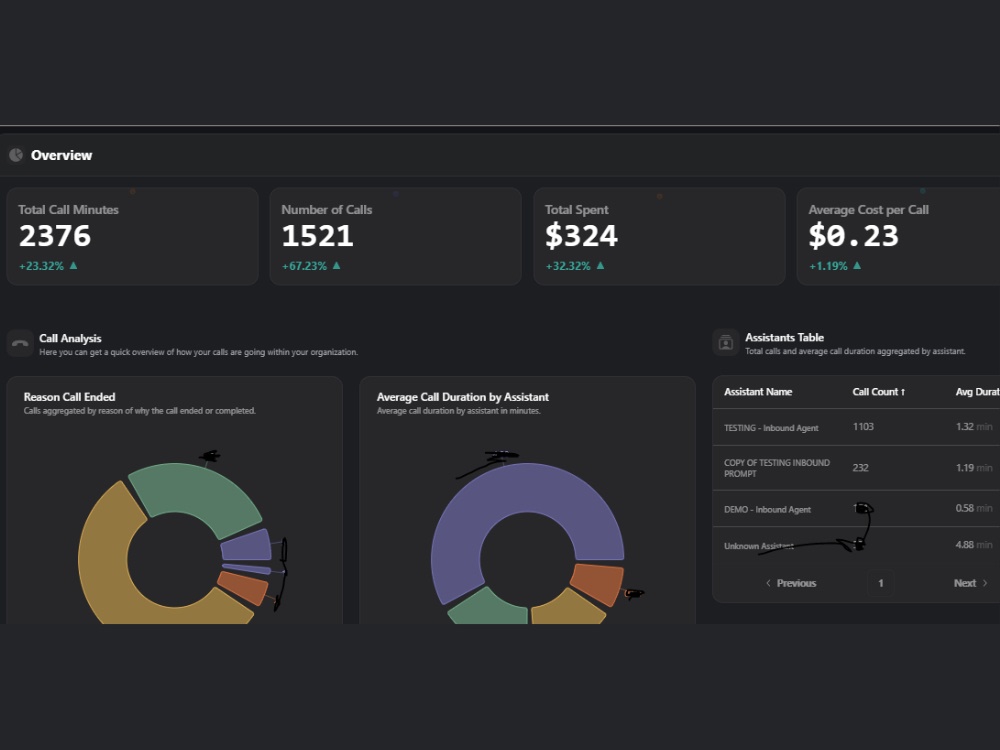The height and width of the screenshot is (750, 1000).
Task: Click the Avg Duration column header
Action: pos(977,392)
